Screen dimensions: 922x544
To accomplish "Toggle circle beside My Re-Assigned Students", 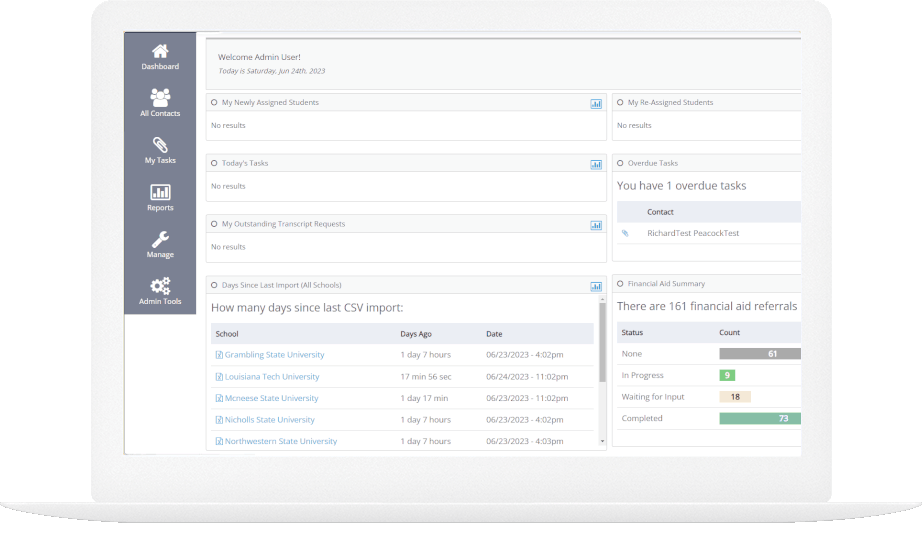I will pos(620,102).
